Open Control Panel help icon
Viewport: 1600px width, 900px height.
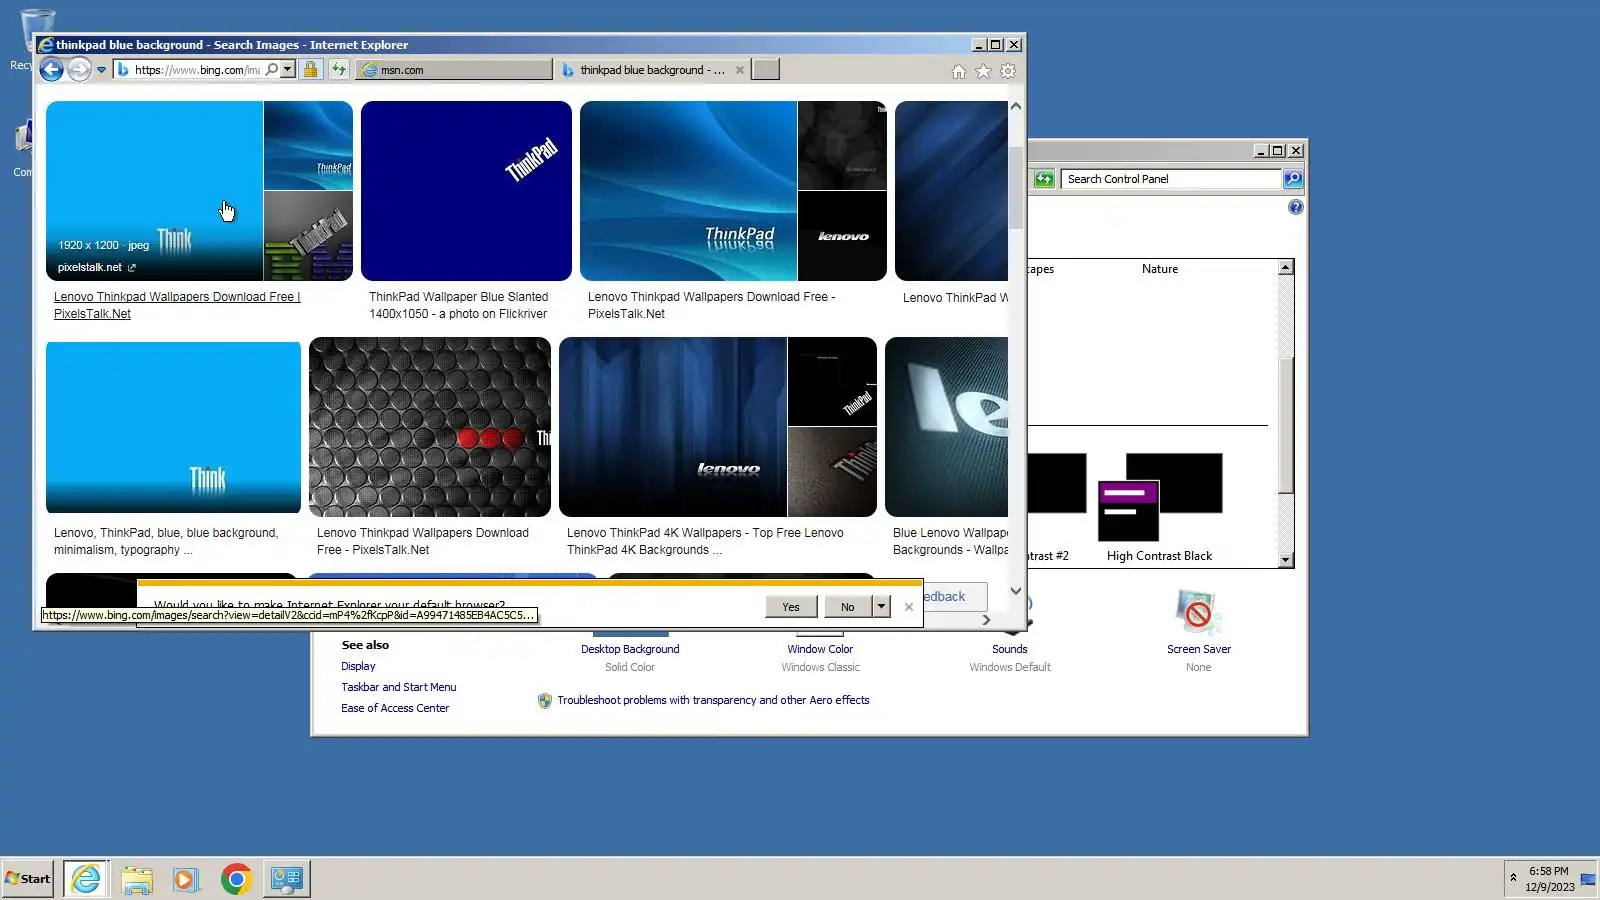(1296, 207)
